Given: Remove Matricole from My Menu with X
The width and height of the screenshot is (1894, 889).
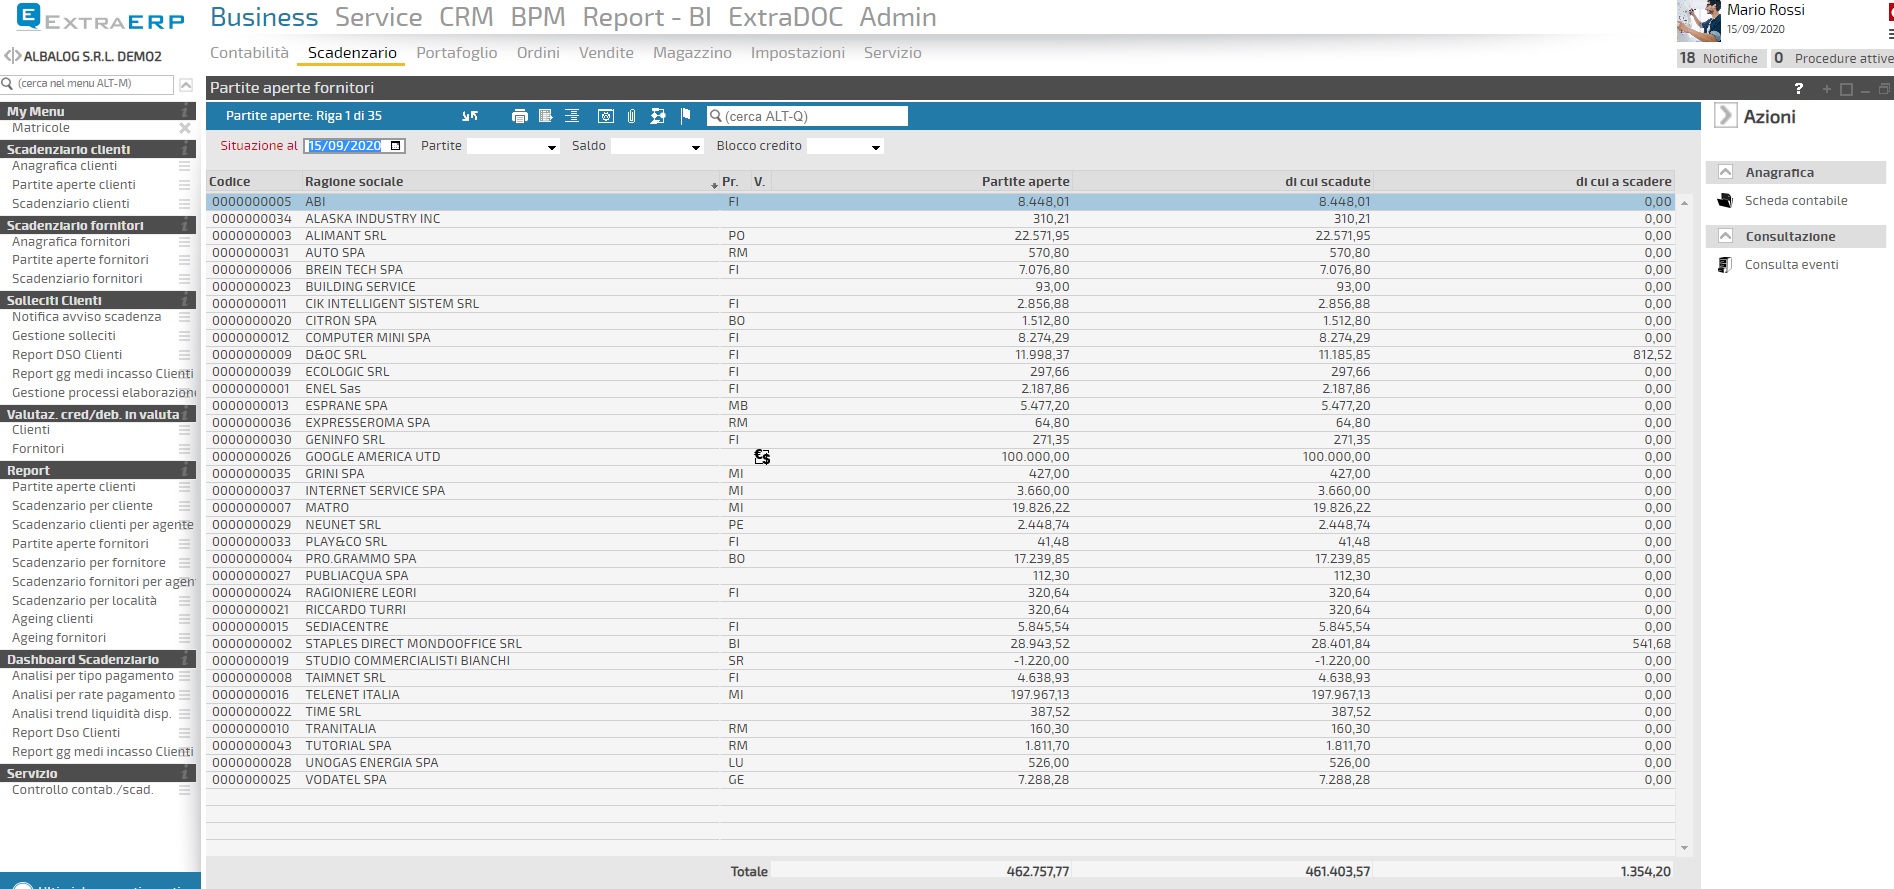Looking at the screenshot, I should pos(185,128).
